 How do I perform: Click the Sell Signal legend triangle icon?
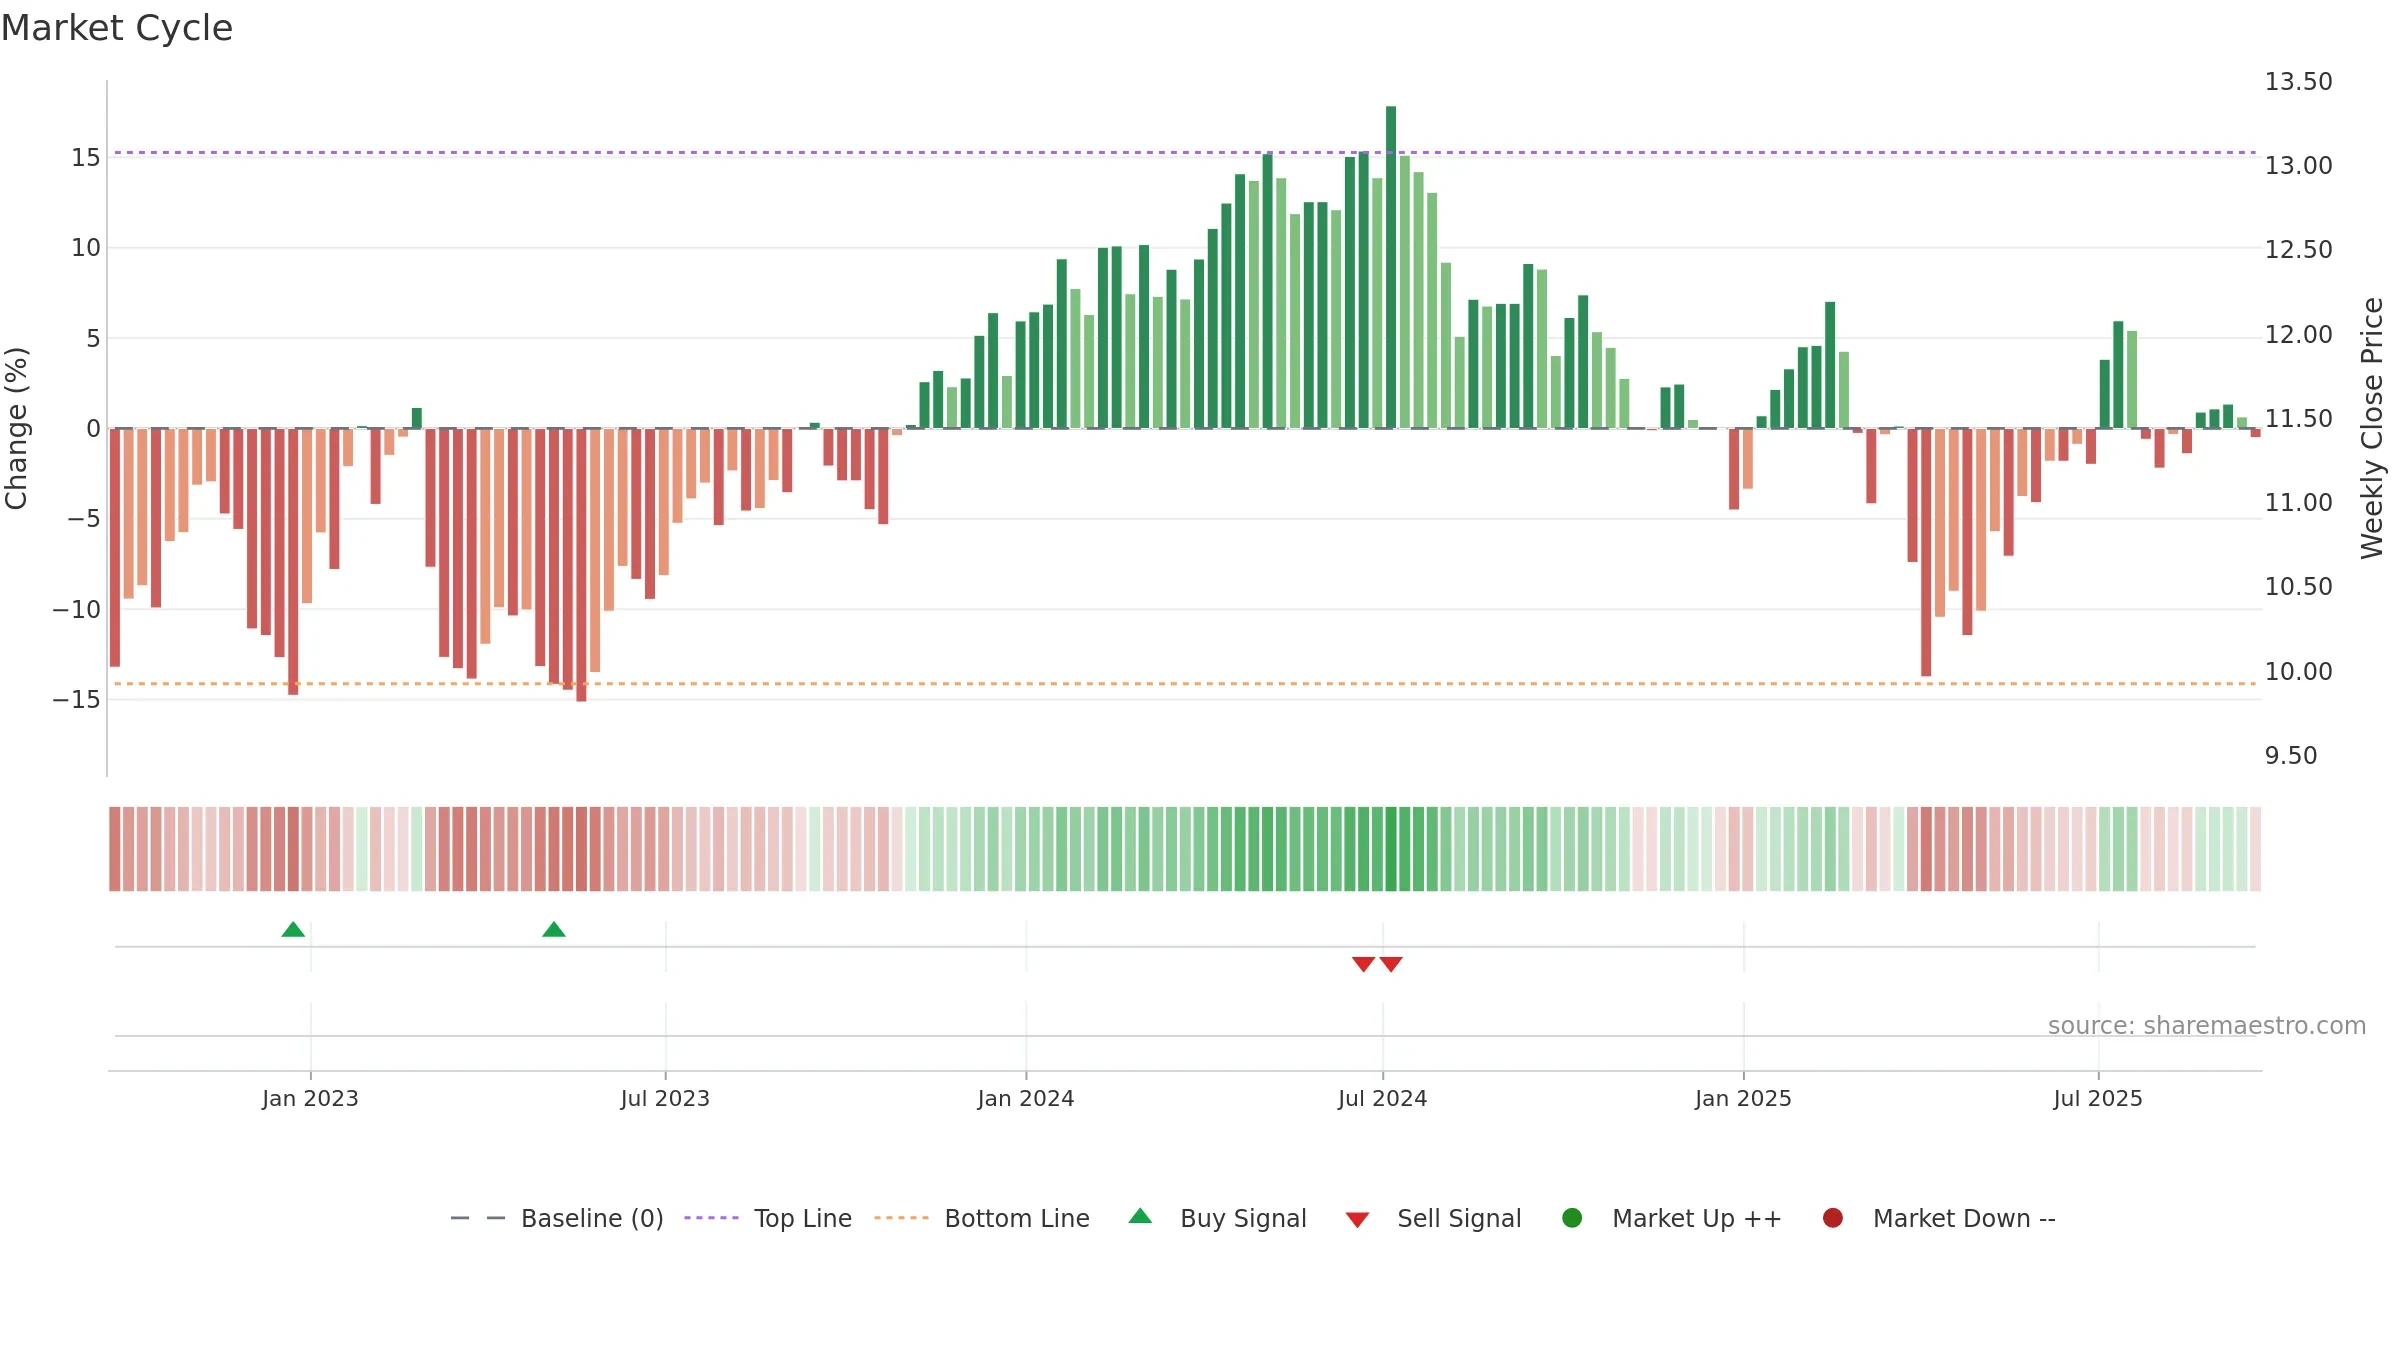coord(1357,1220)
